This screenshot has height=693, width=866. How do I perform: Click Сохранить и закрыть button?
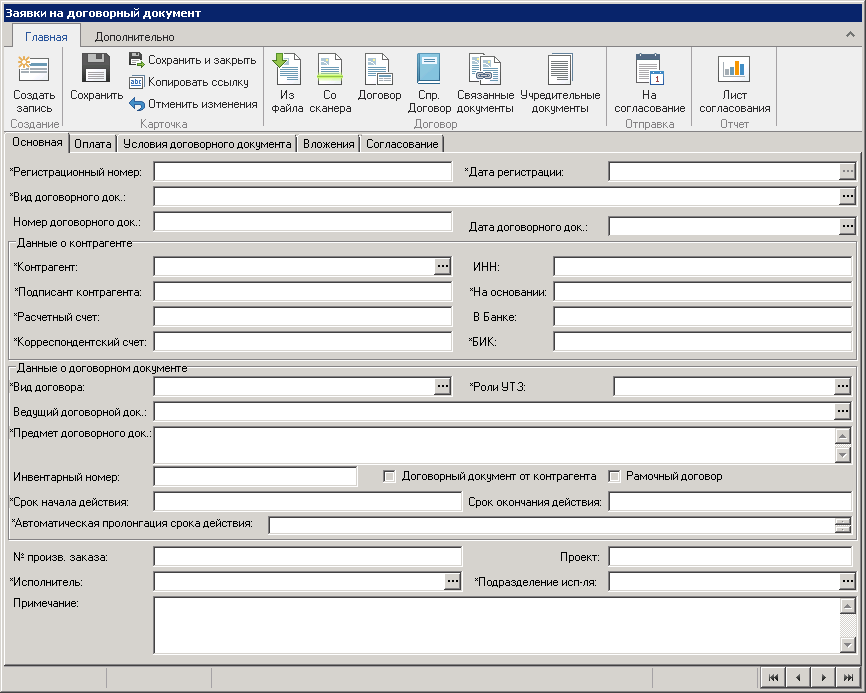tap(192, 60)
